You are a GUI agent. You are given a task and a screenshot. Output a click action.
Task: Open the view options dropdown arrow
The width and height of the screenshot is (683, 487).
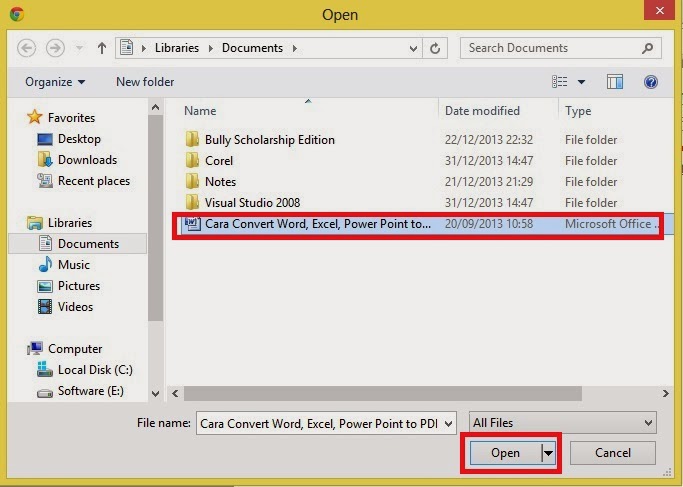(581, 82)
